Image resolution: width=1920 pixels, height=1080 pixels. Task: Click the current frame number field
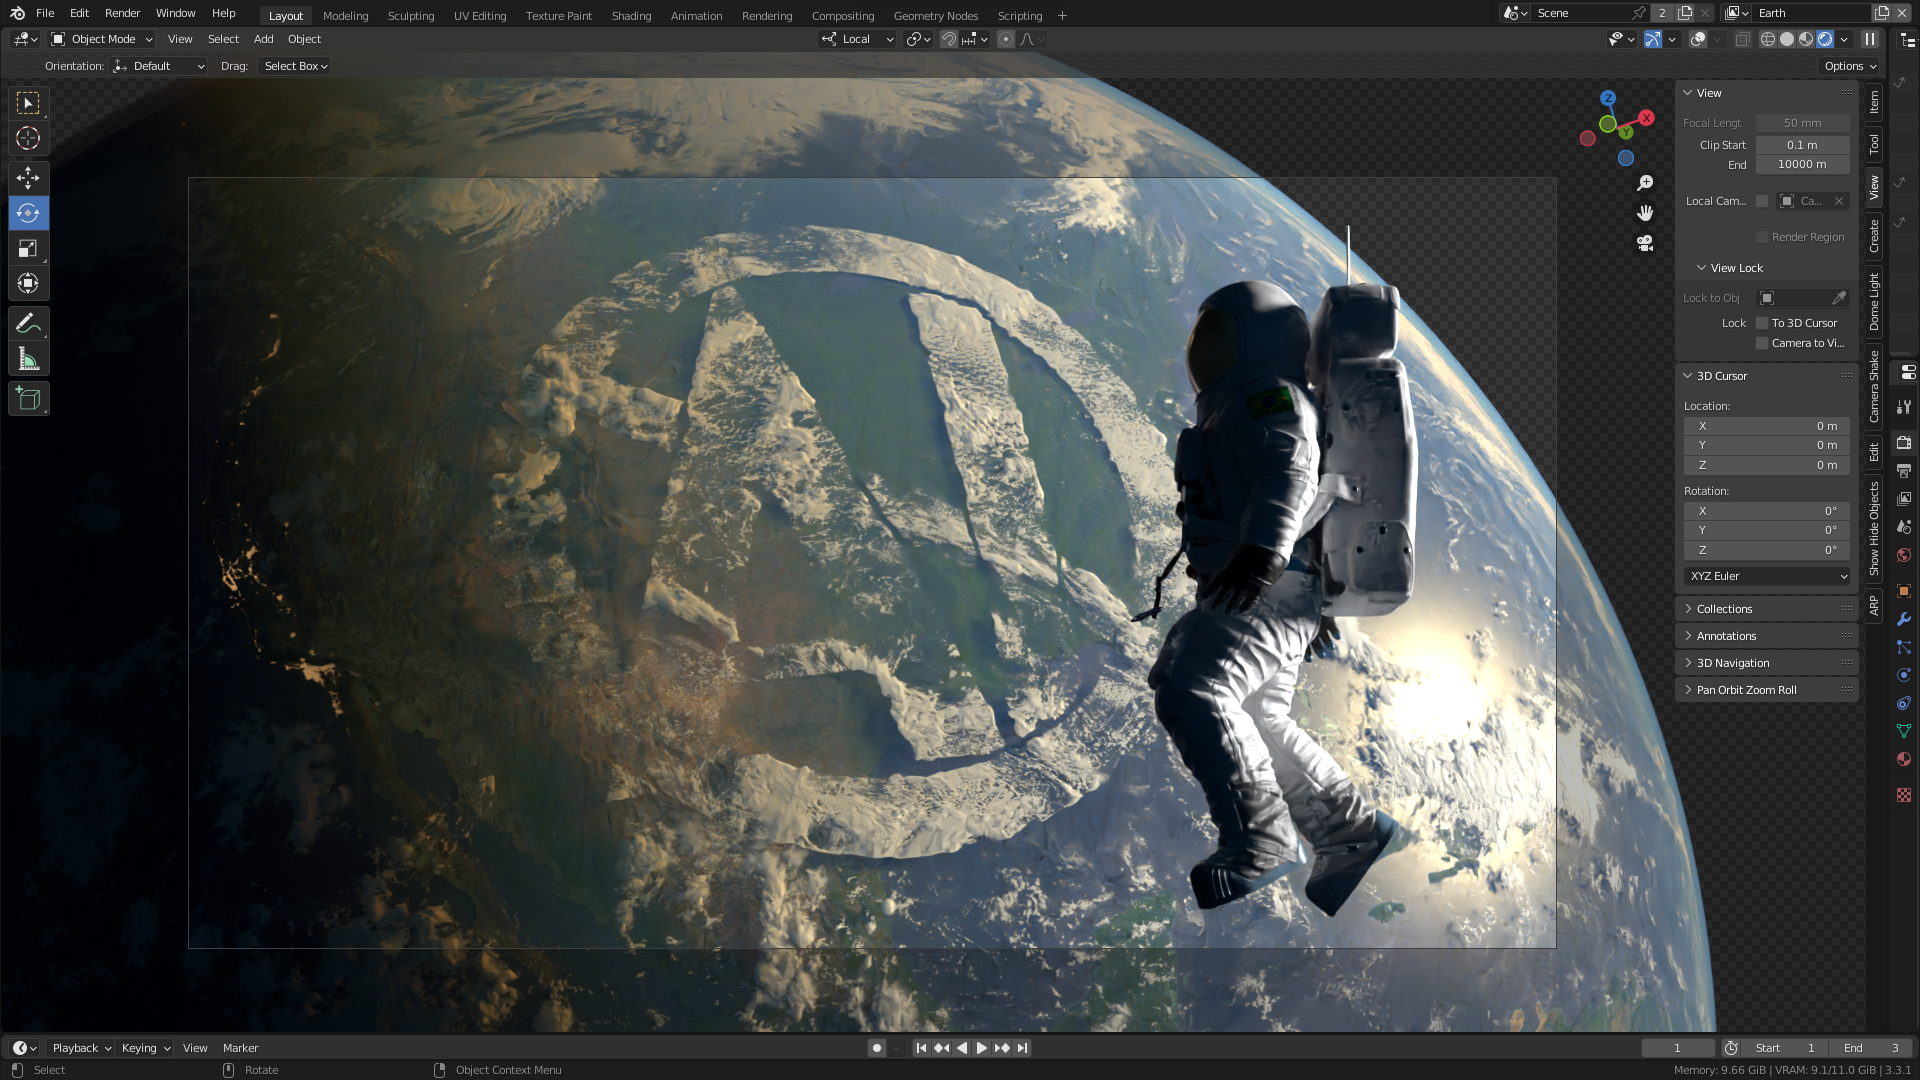pyautogui.click(x=1677, y=1048)
